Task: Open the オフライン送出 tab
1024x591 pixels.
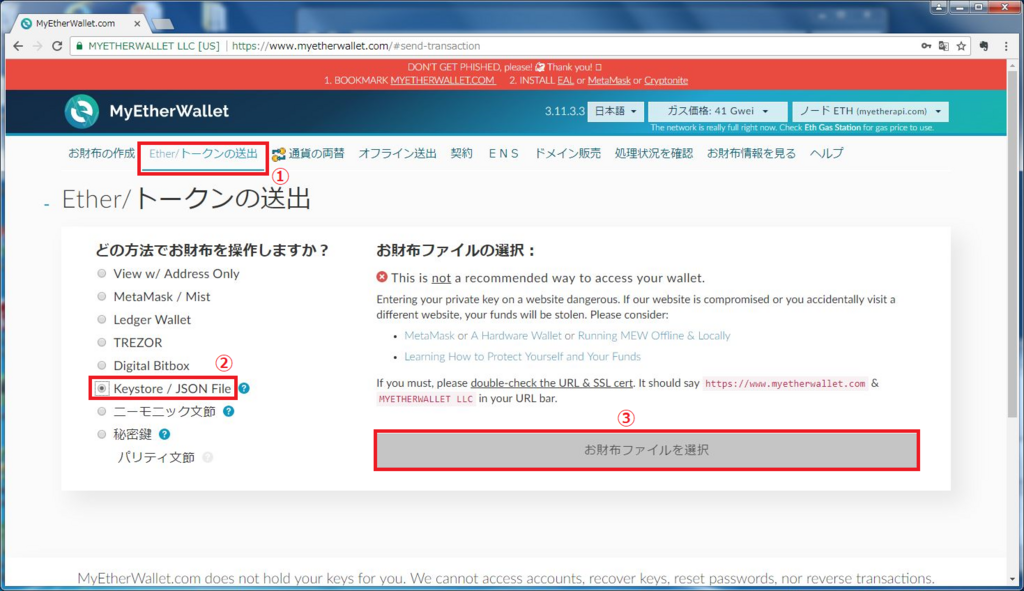Action: point(397,153)
